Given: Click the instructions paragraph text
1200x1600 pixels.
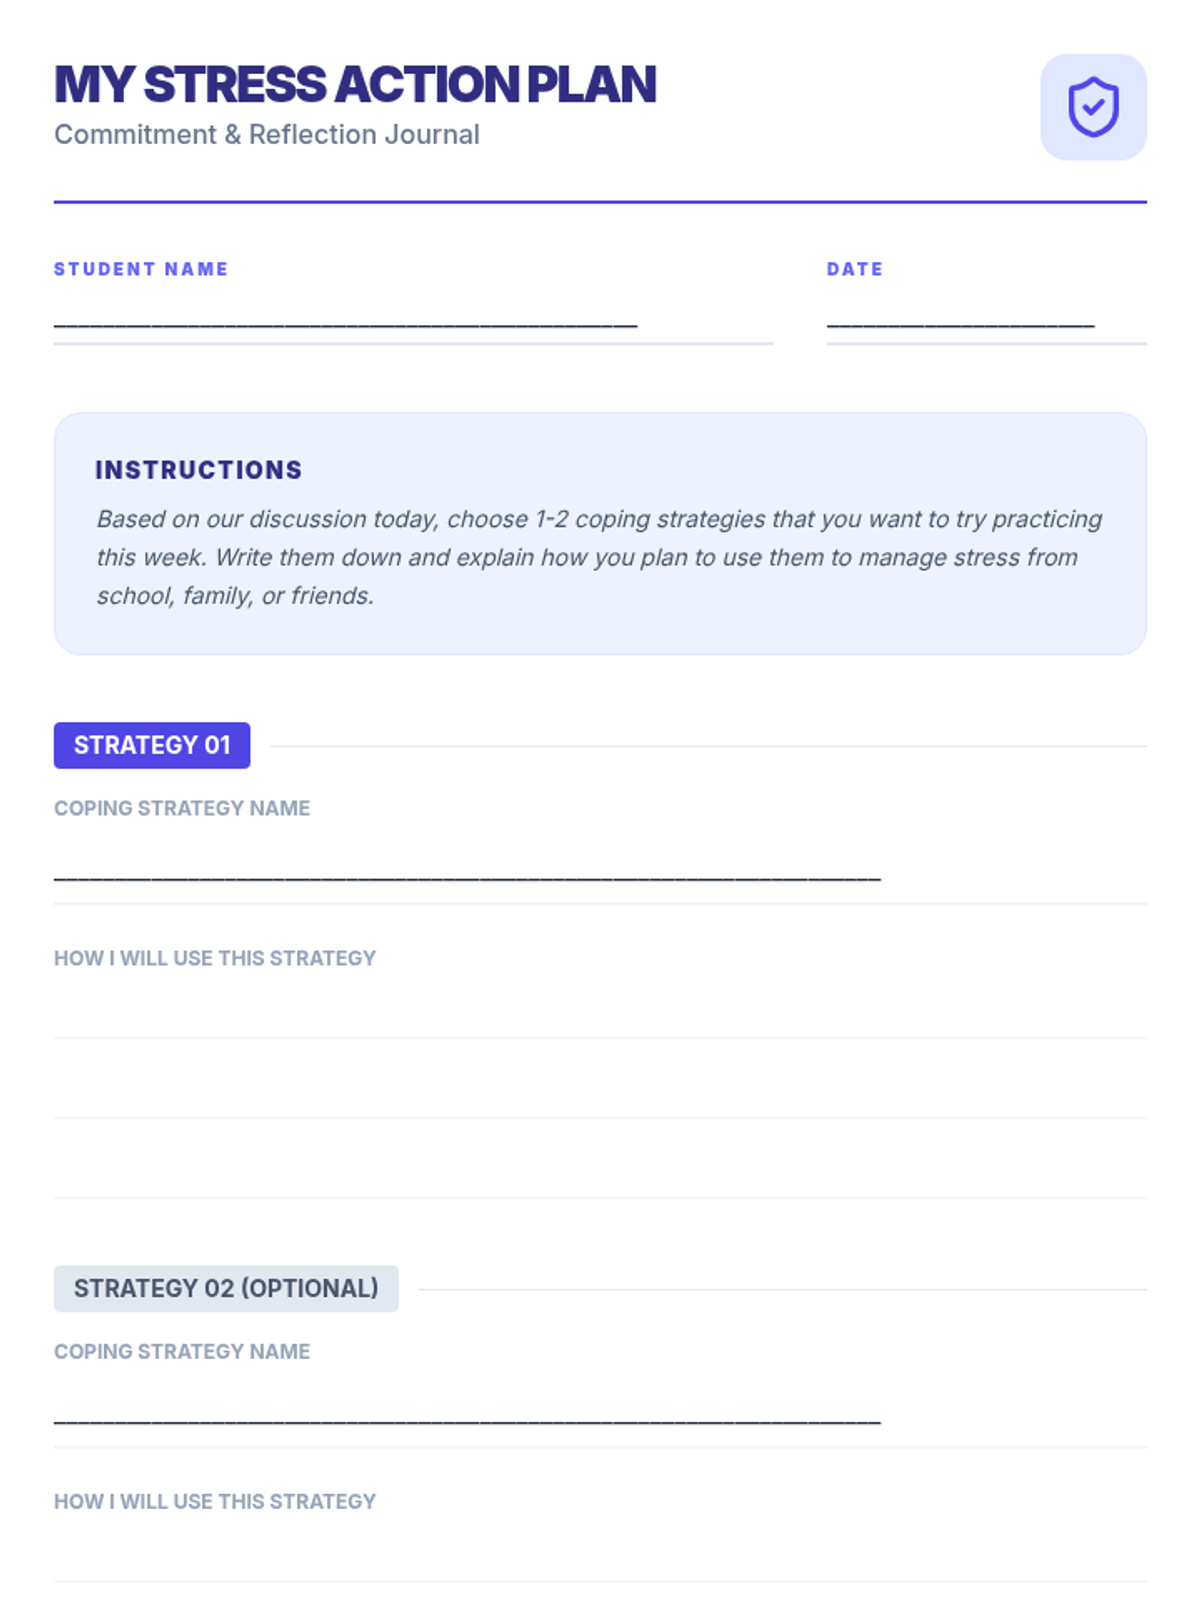Looking at the screenshot, I should click(x=600, y=557).
